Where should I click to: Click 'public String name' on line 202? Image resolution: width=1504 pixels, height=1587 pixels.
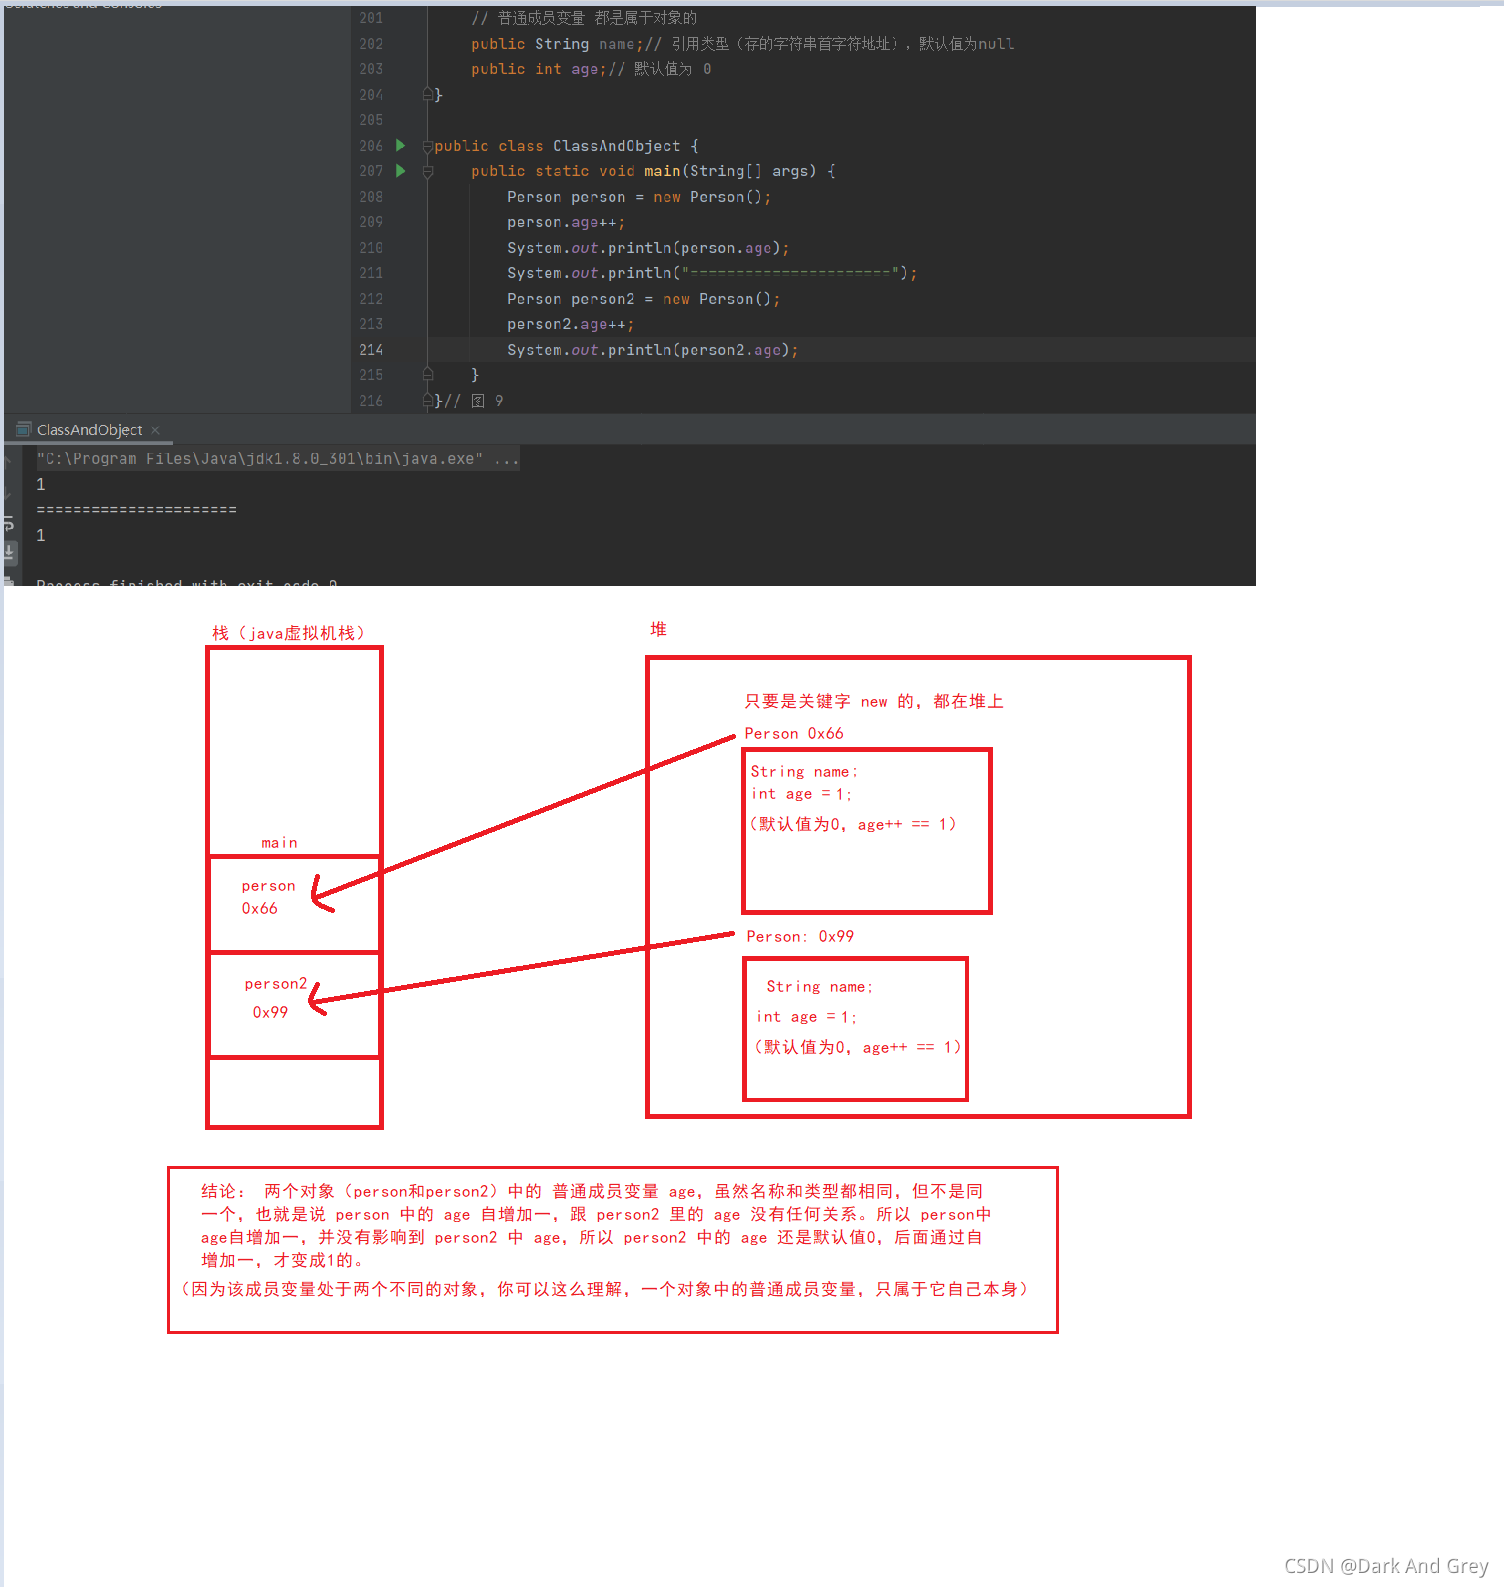pos(553,44)
